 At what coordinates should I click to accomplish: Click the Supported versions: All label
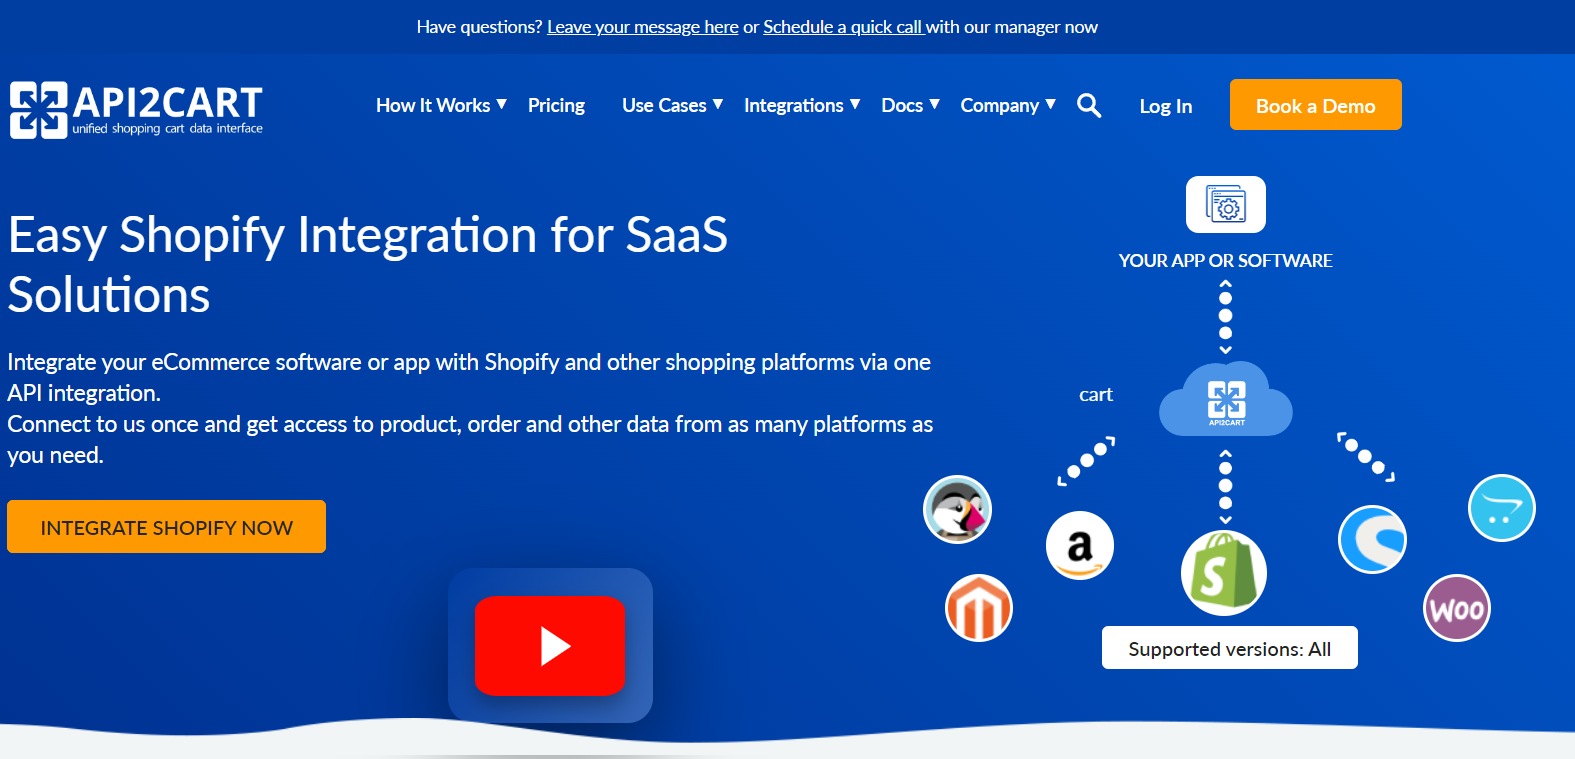tap(1230, 648)
